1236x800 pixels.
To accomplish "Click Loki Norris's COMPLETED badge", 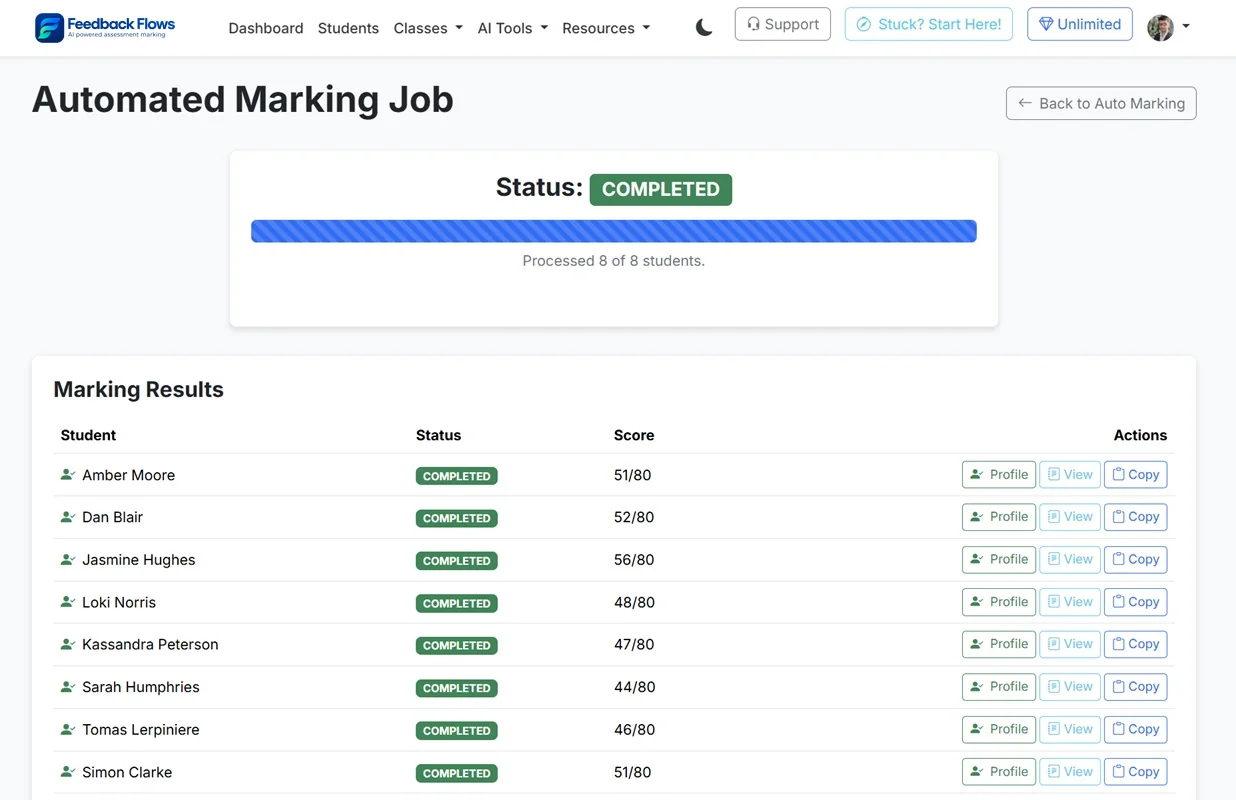I will [x=457, y=603].
